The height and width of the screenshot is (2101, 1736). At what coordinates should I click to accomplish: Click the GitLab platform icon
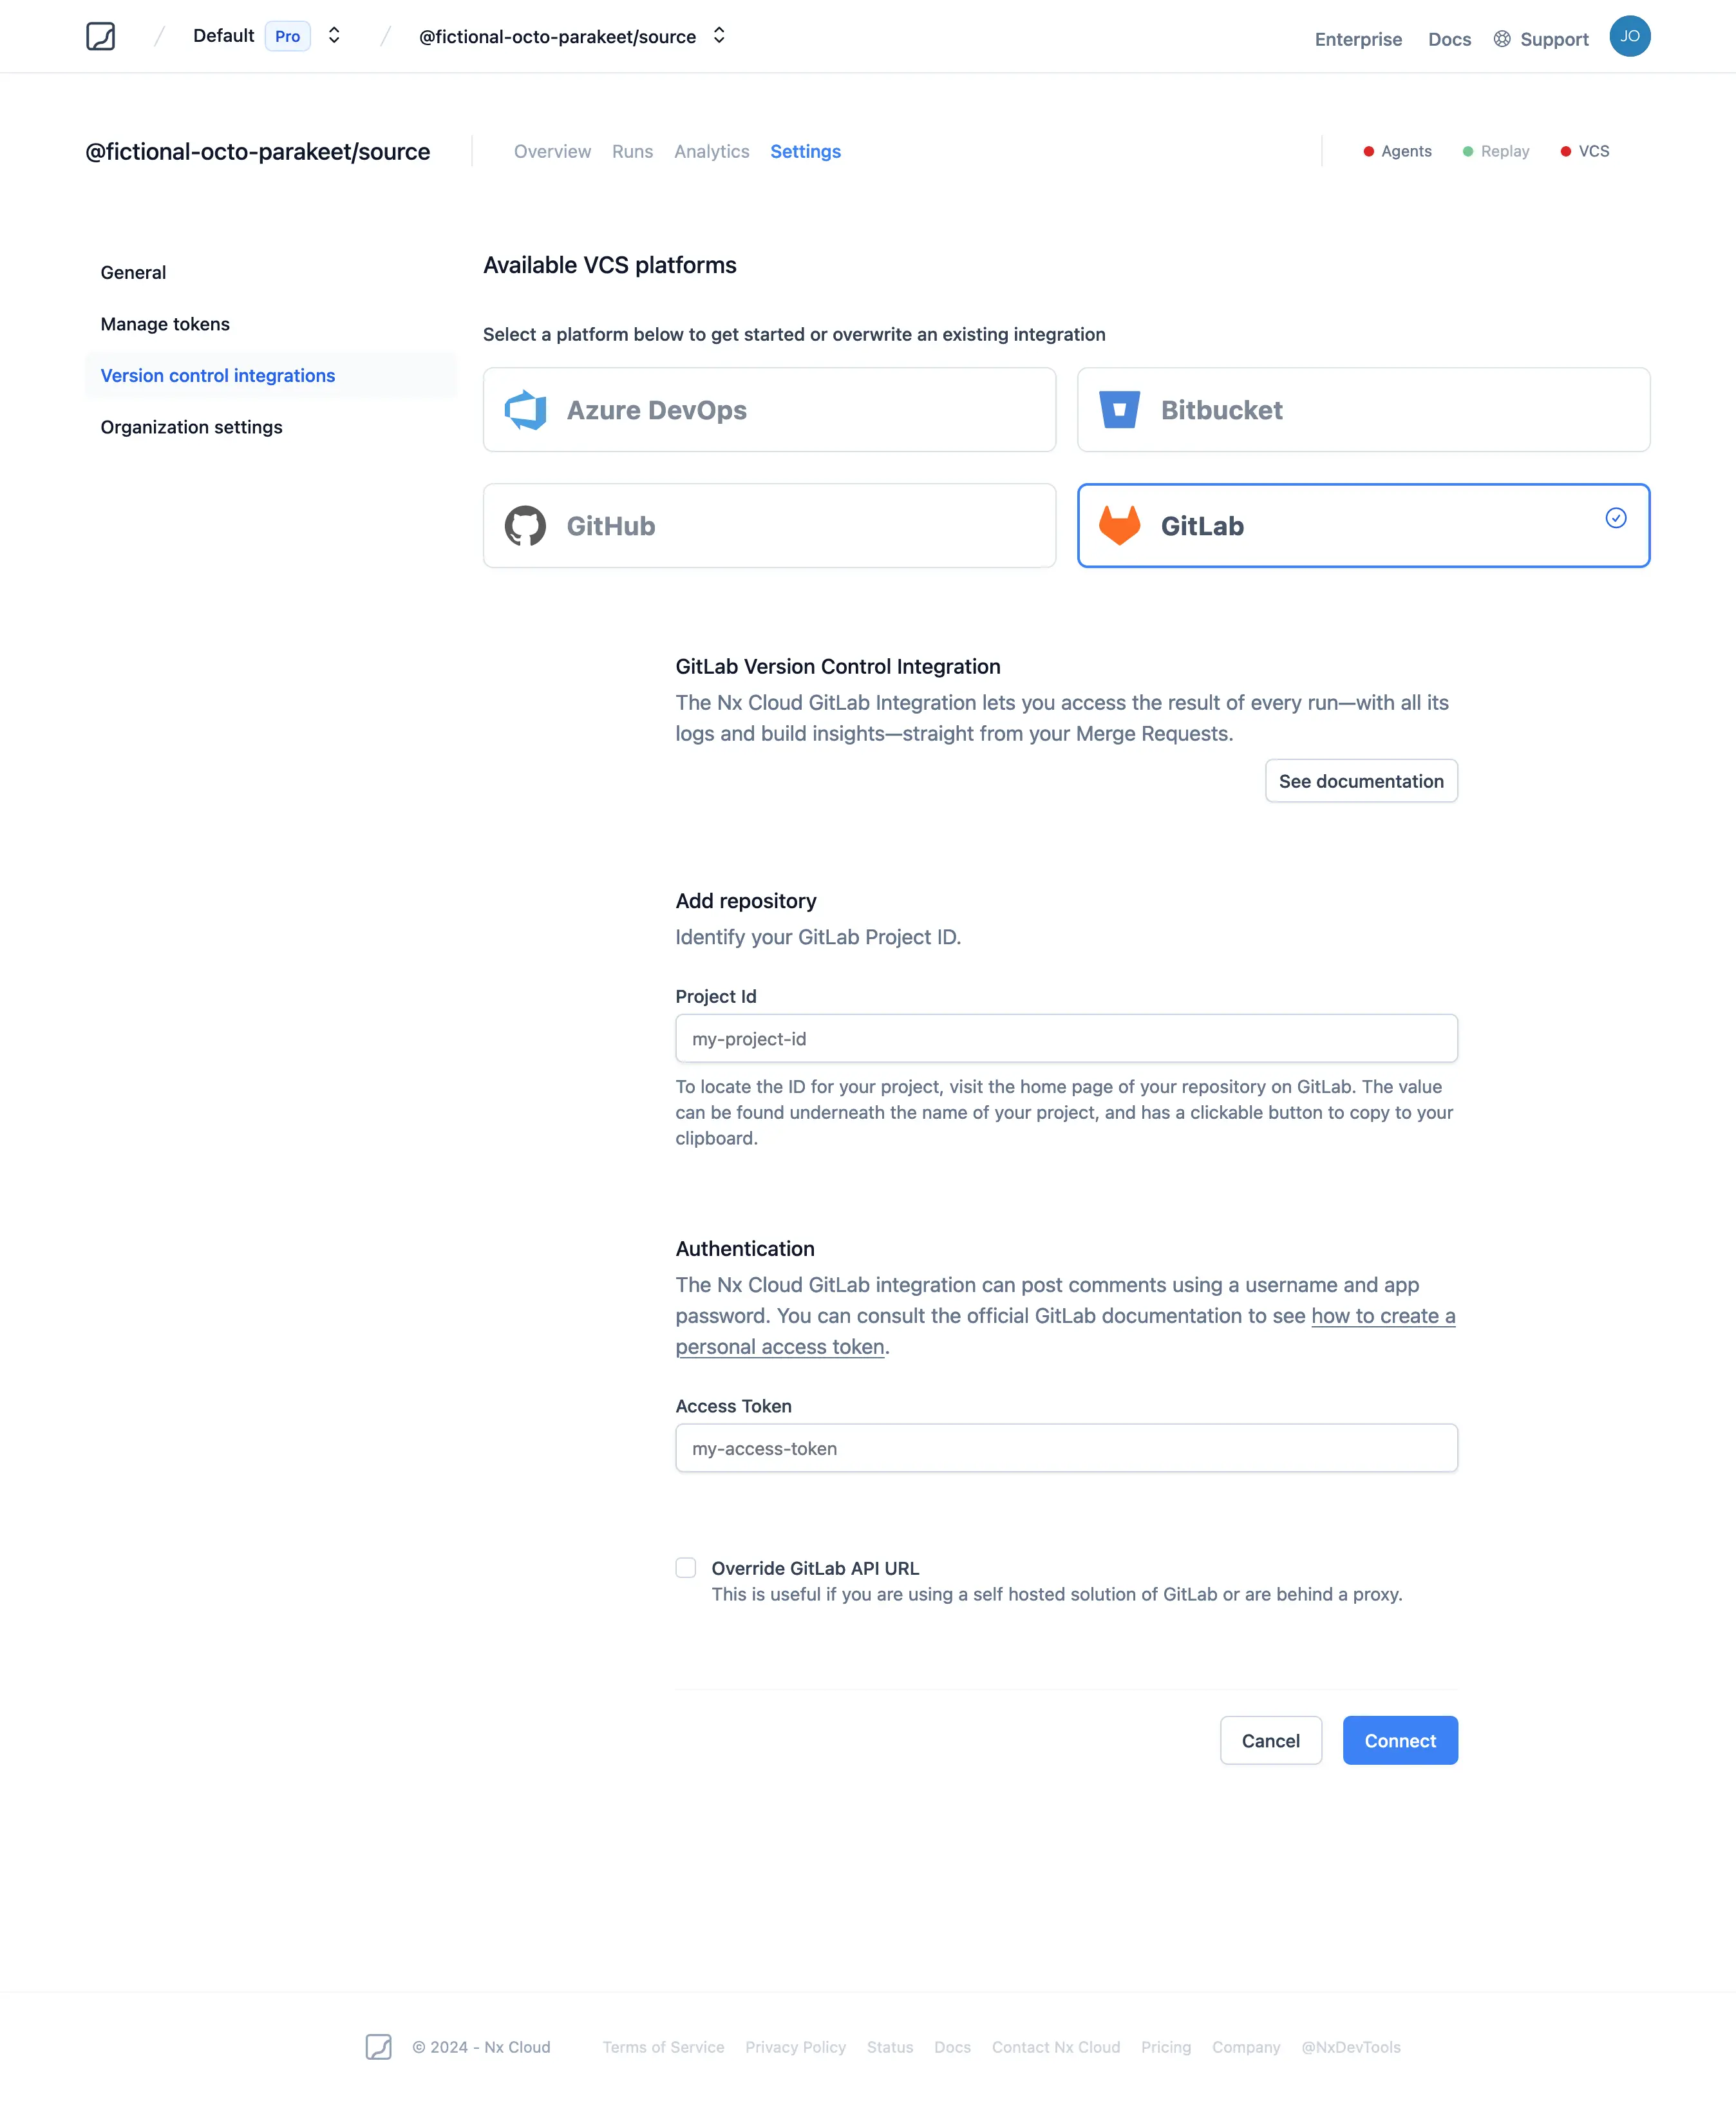pyautogui.click(x=1118, y=524)
